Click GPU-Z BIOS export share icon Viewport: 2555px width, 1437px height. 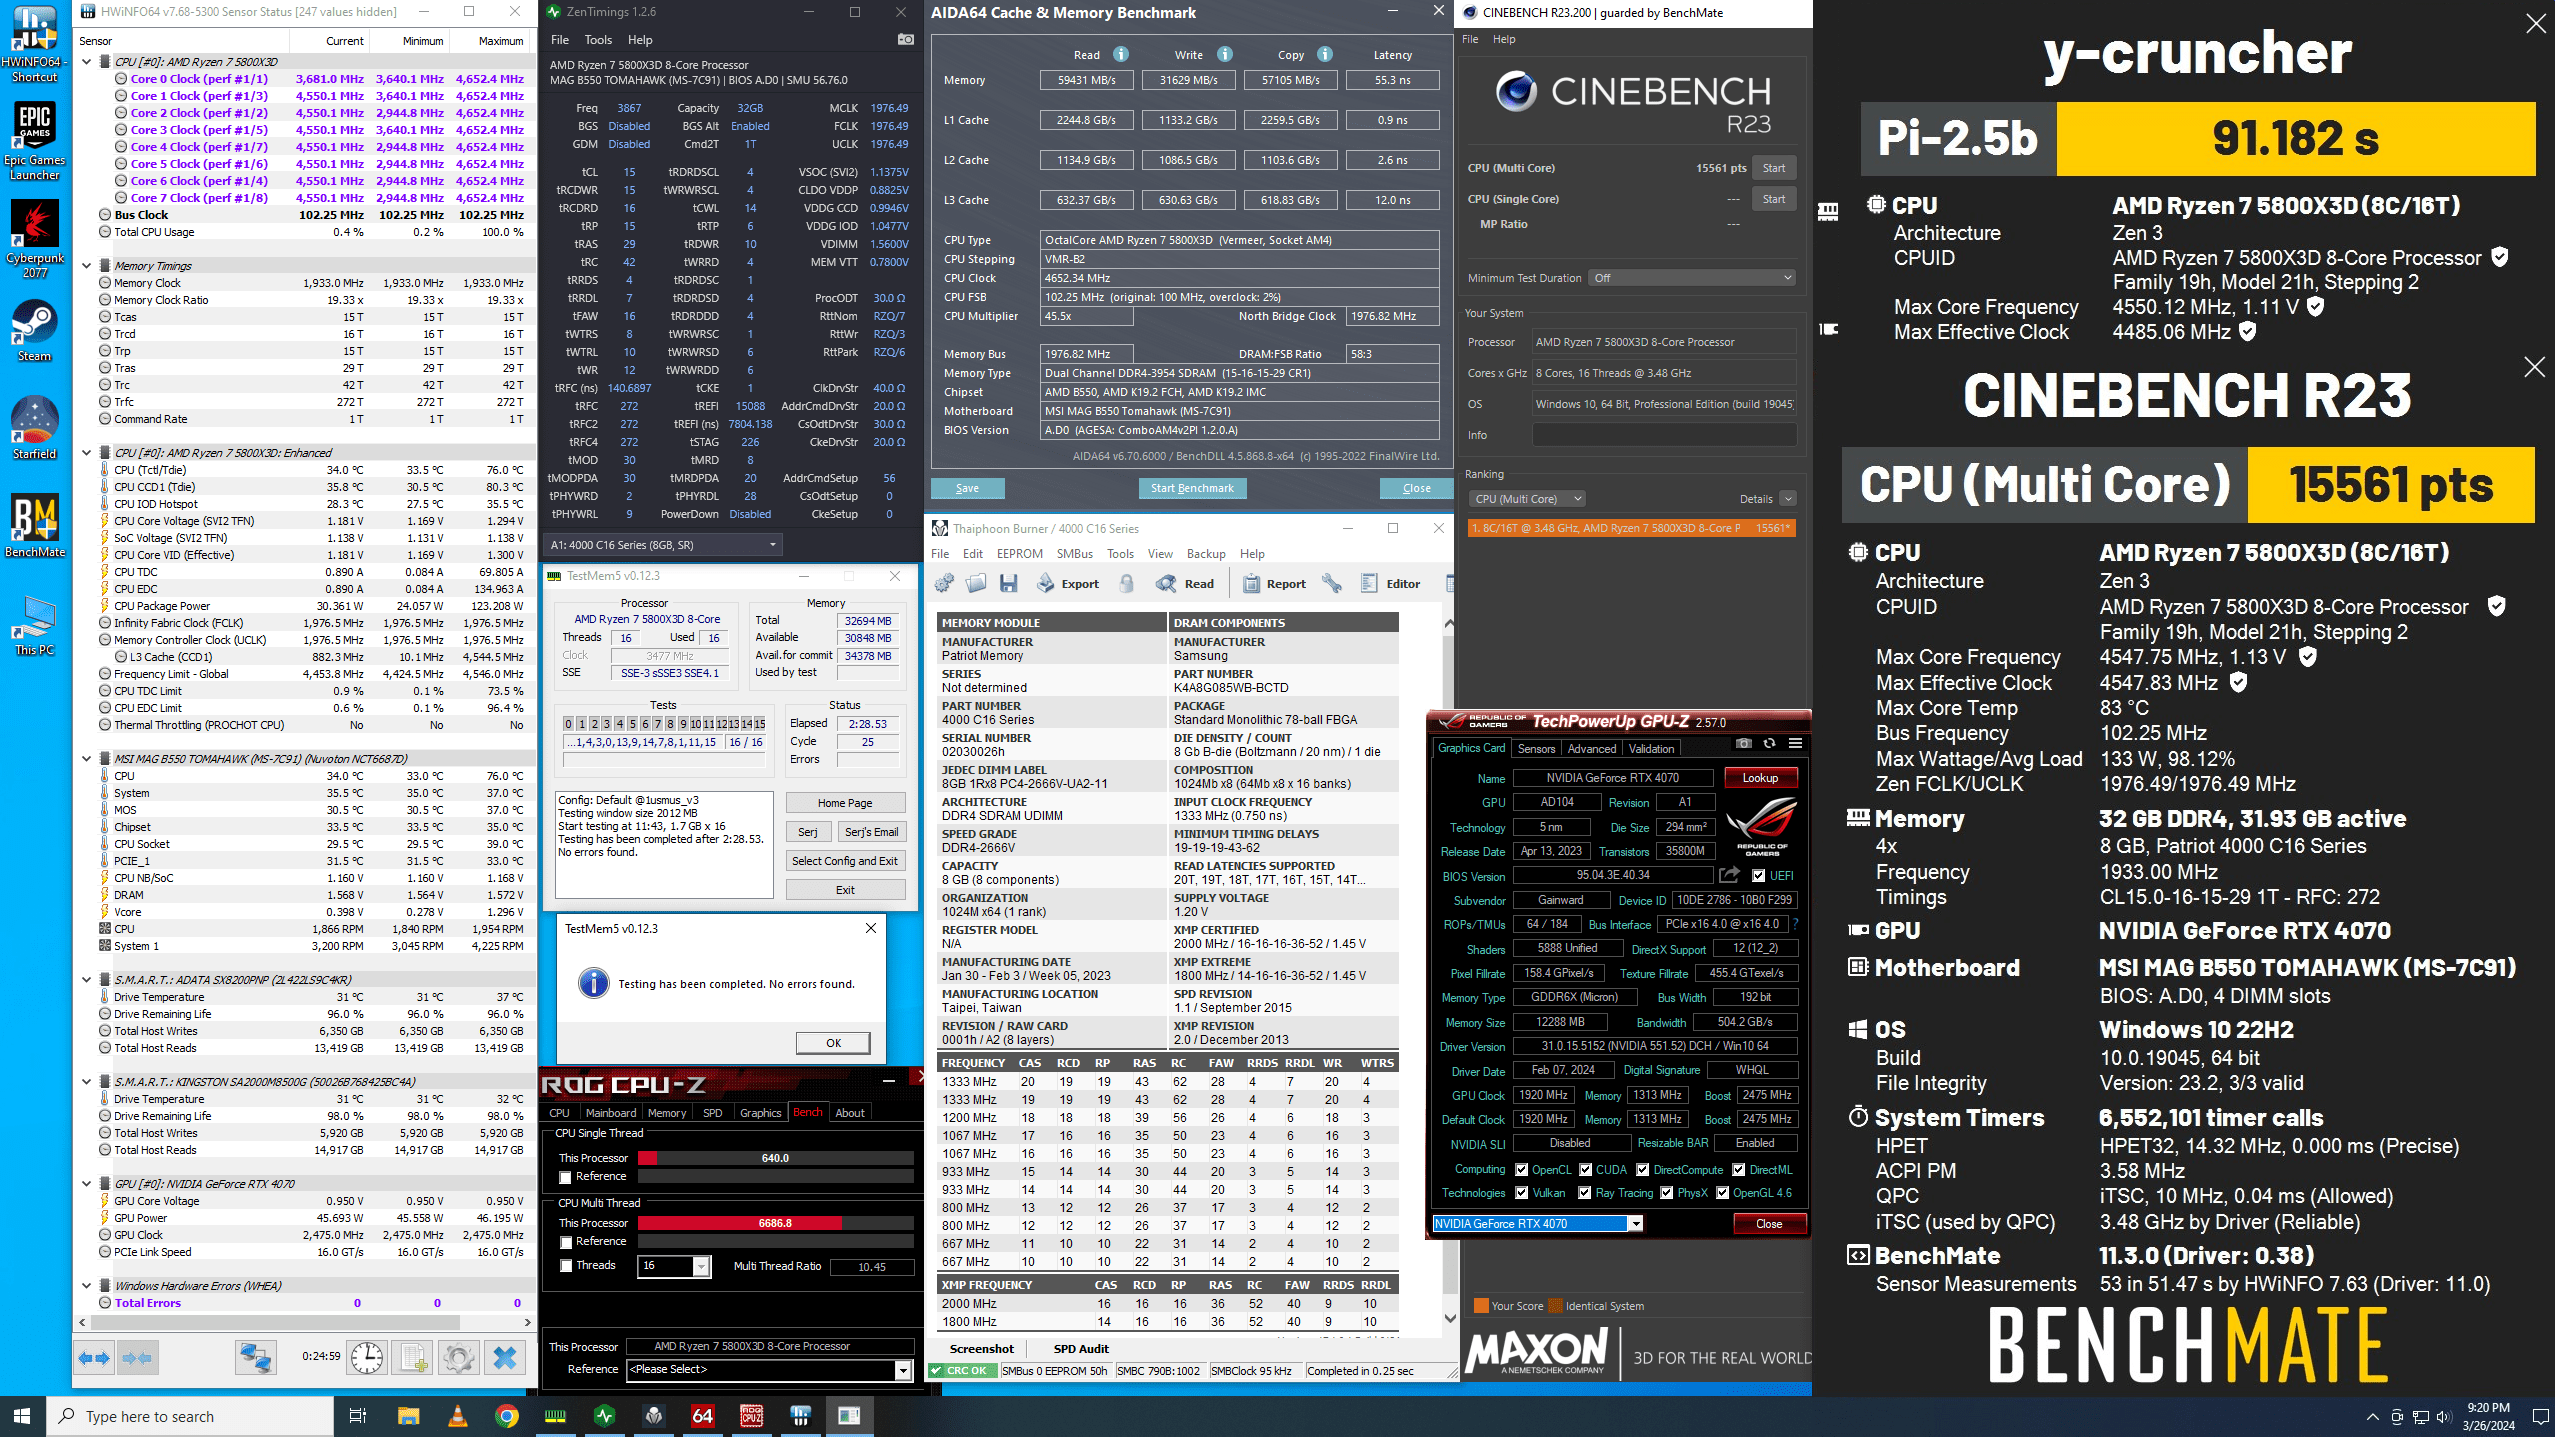click(1729, 876)
